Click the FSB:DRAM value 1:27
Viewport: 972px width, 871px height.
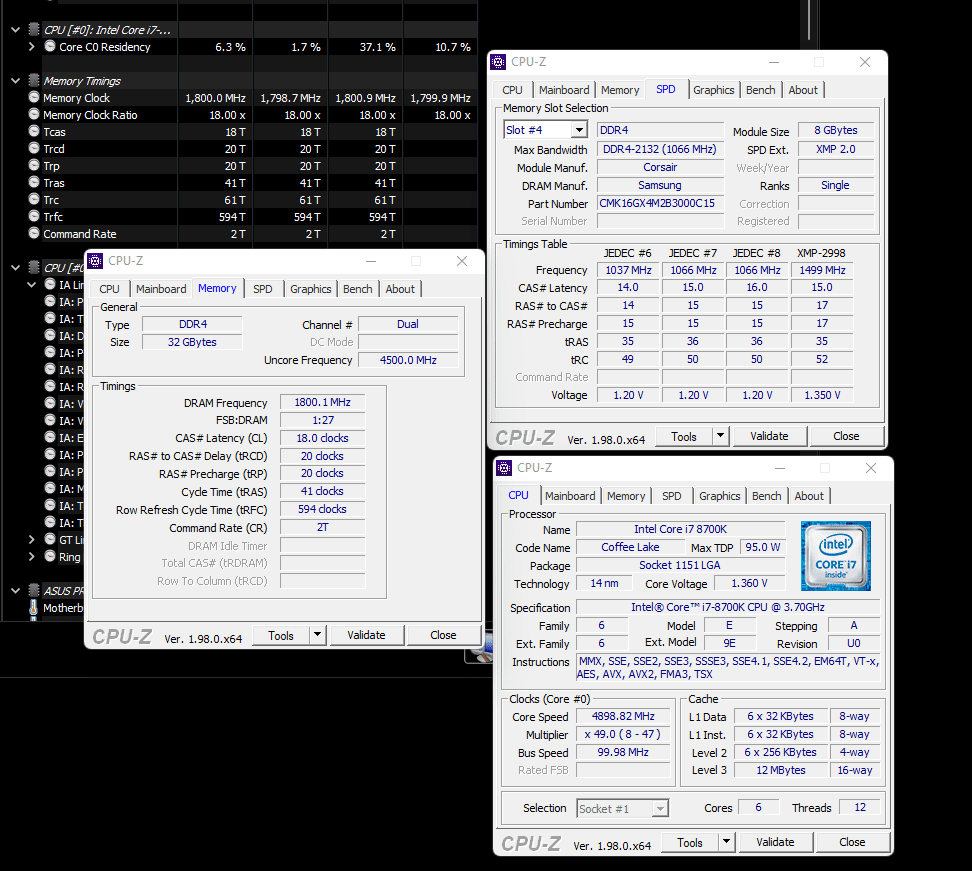click(x=322, y=420)
